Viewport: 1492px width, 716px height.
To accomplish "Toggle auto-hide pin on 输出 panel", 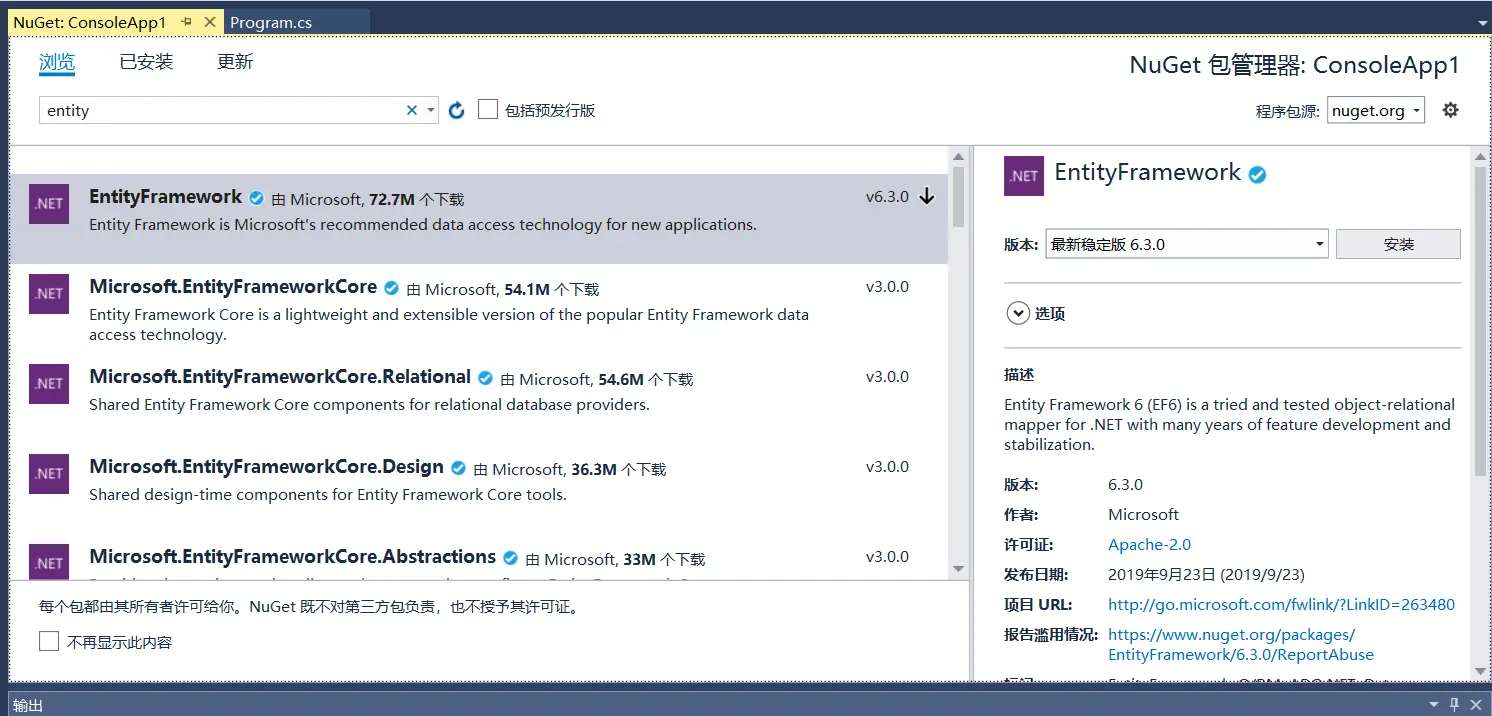I will [x=1455, y=704].
